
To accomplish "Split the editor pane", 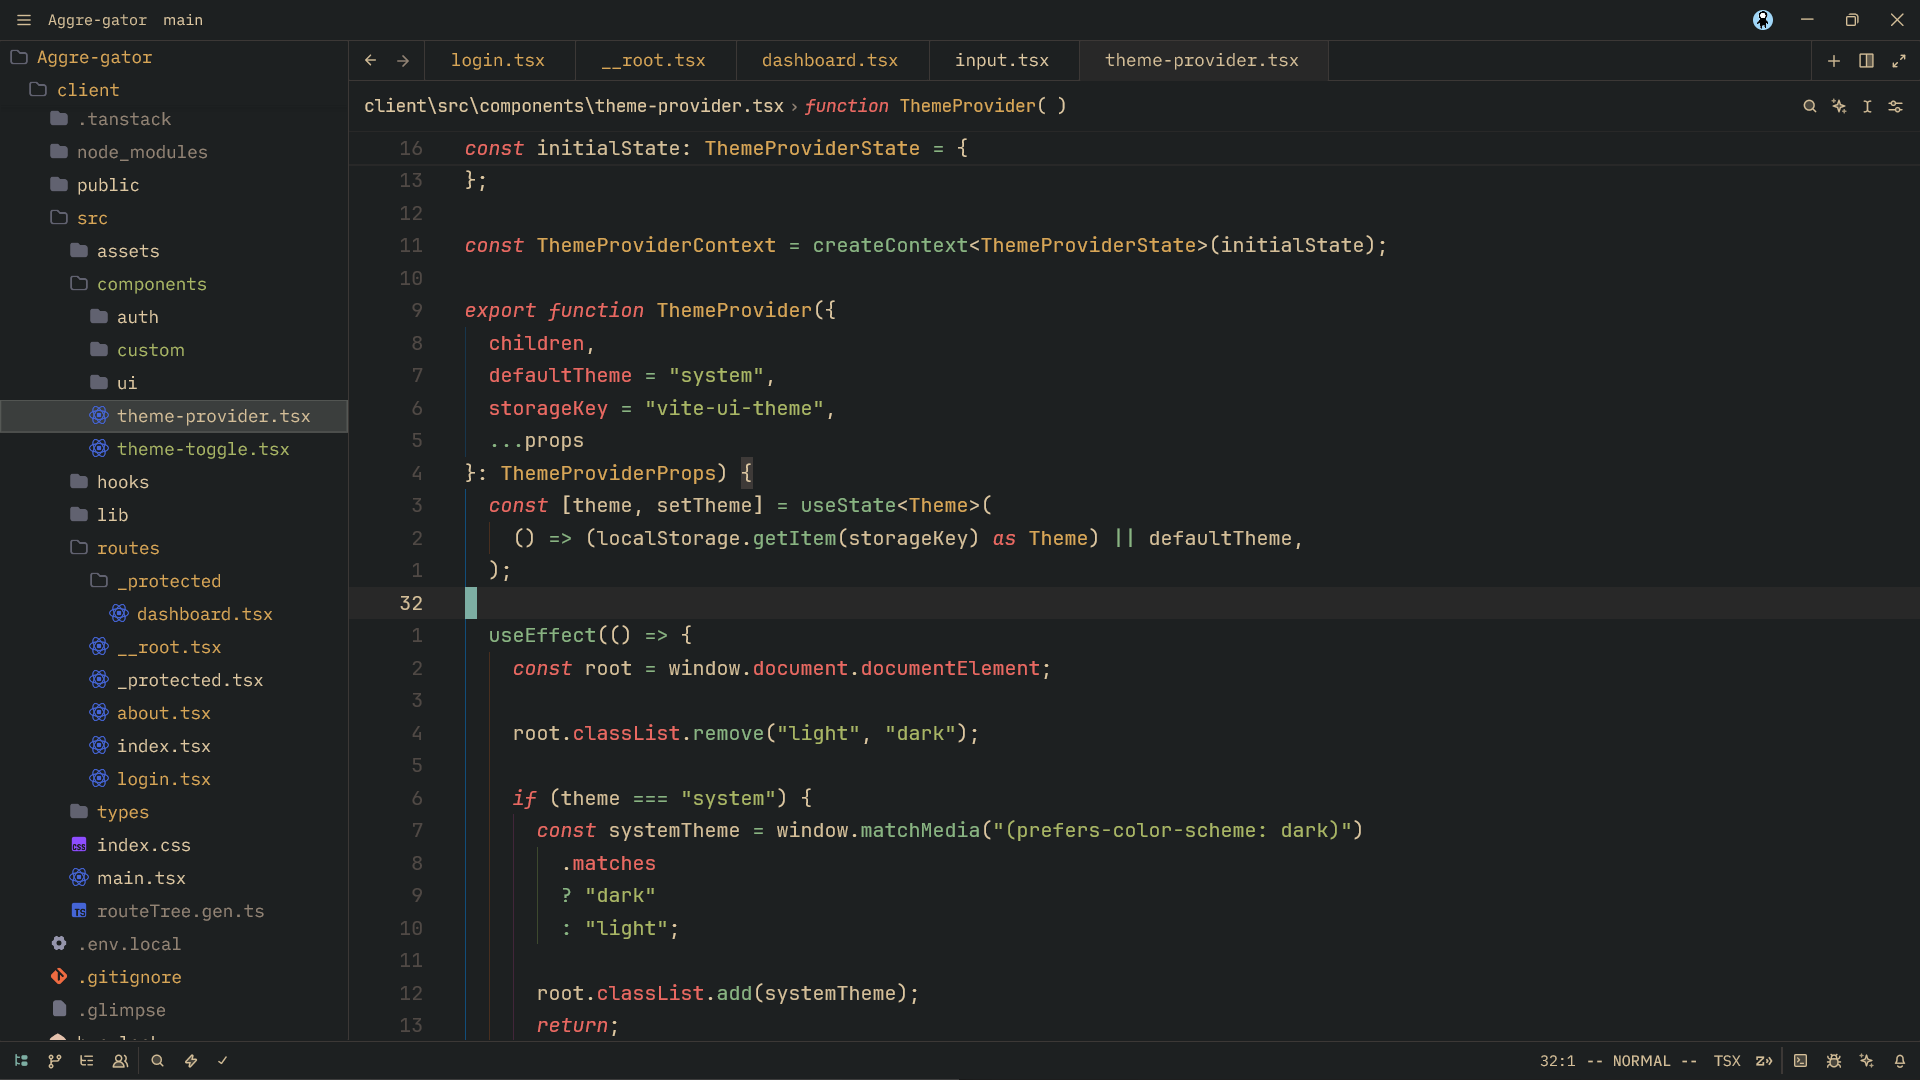I will [x=1866, y=61].
